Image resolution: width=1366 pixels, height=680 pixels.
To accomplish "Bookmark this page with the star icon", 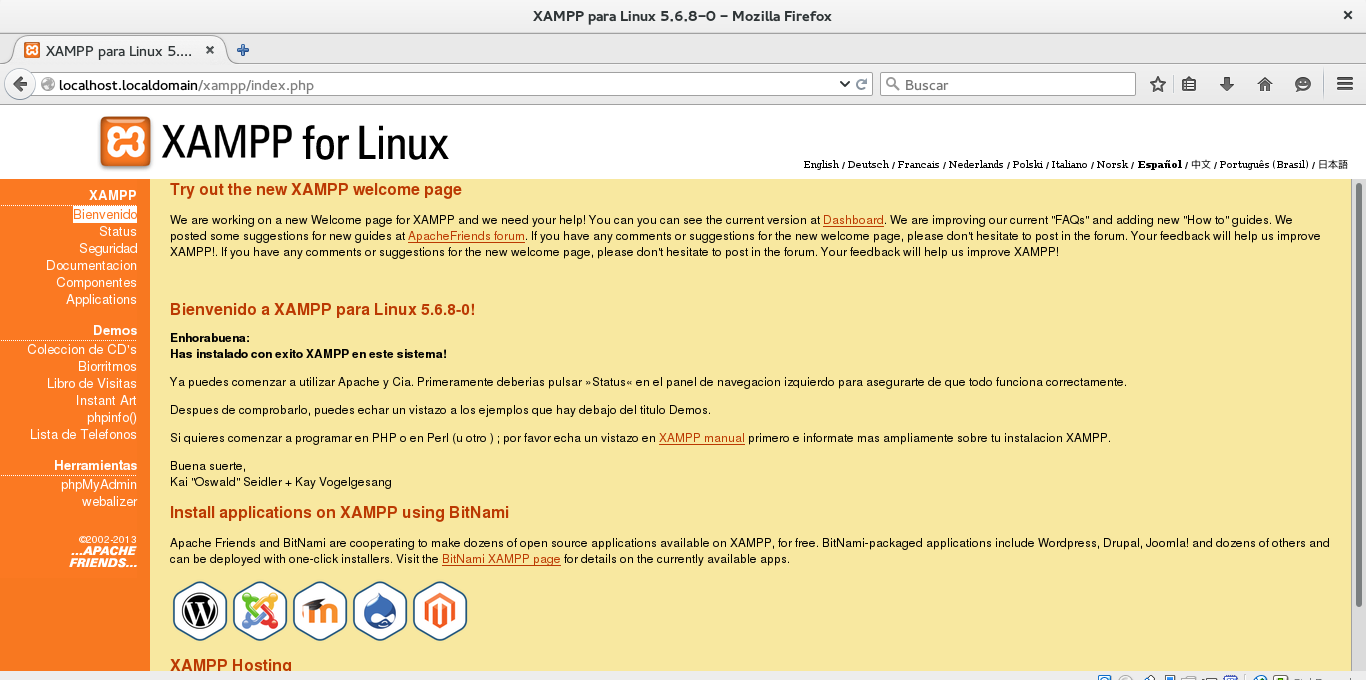I will pyautogui.click(x=1158, y=85).
